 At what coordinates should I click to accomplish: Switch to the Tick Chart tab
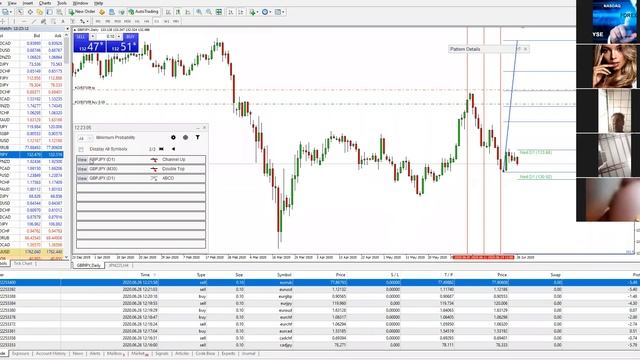23,264
